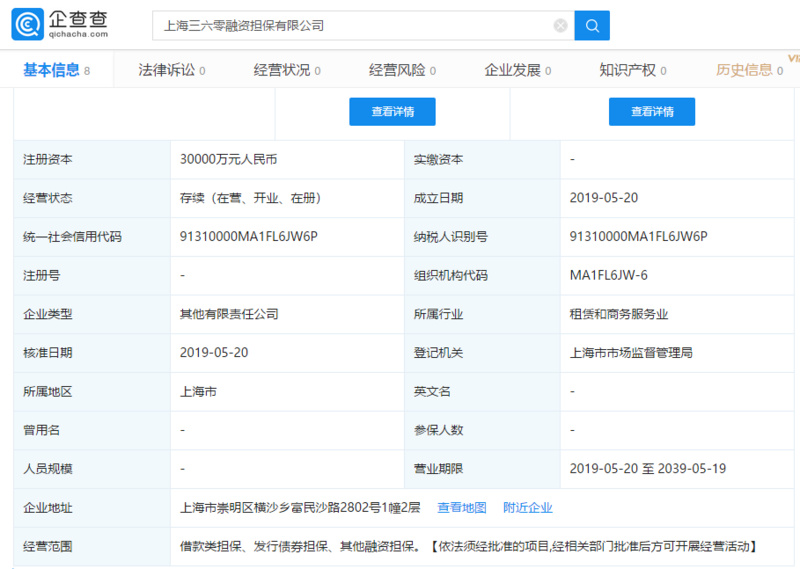Click the 附近企业 link
The height and width of the screenshot is (569, 800).
click(x=528, y=508)
